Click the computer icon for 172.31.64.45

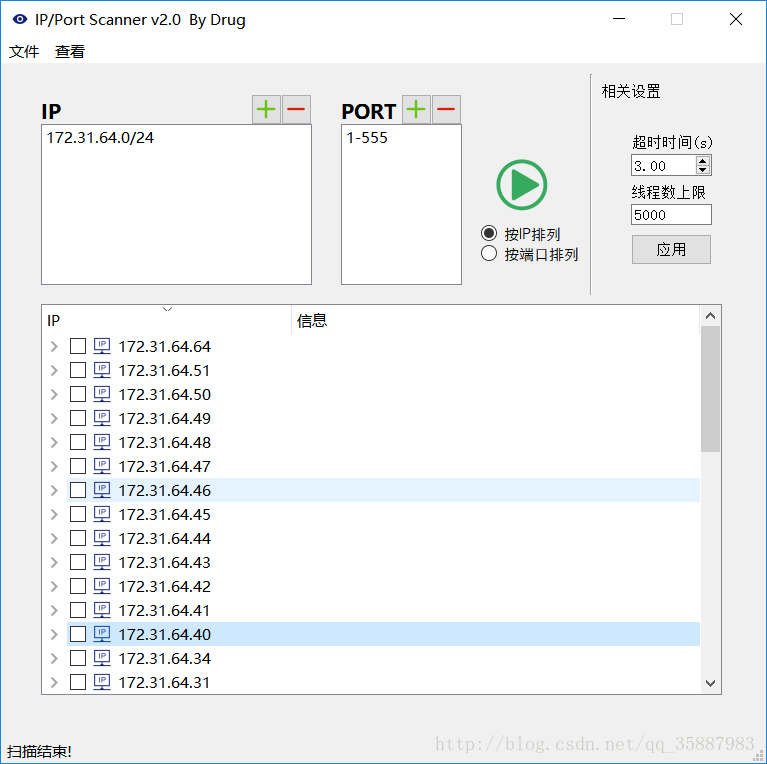(x=102, y=514)
